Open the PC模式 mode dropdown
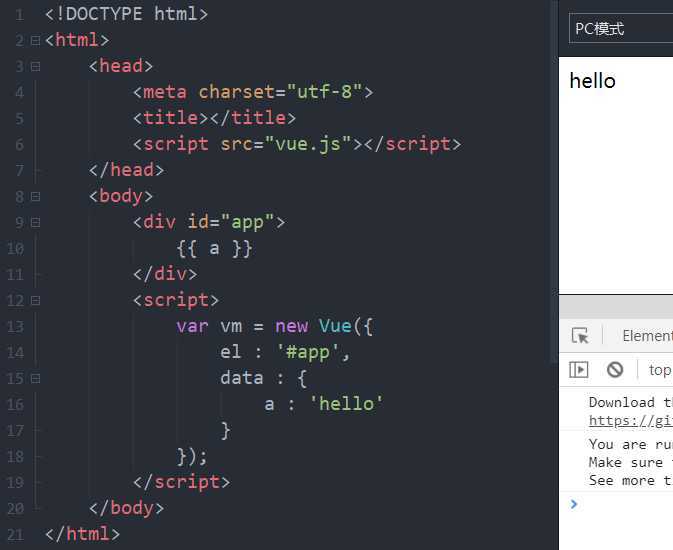This screenshot has width=673, height=550. 621,28
